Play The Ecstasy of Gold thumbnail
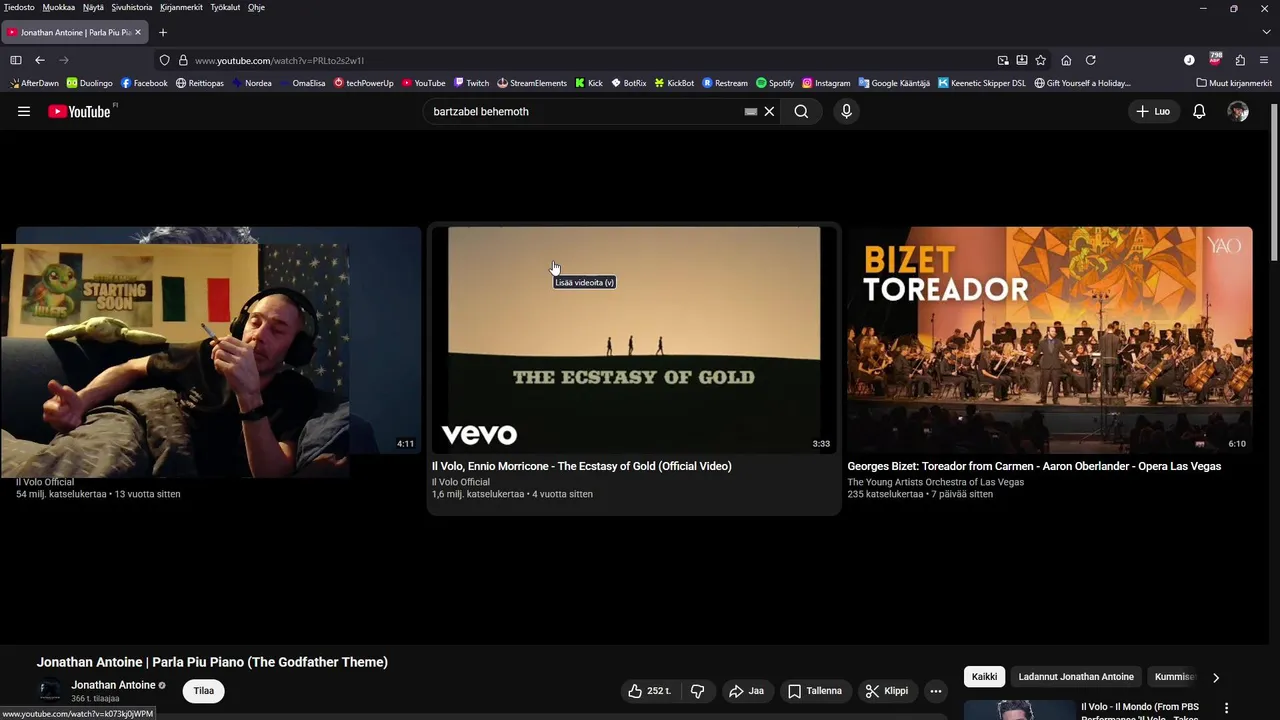This screenshot has width=1280, height=720. (x=634, y=340)
